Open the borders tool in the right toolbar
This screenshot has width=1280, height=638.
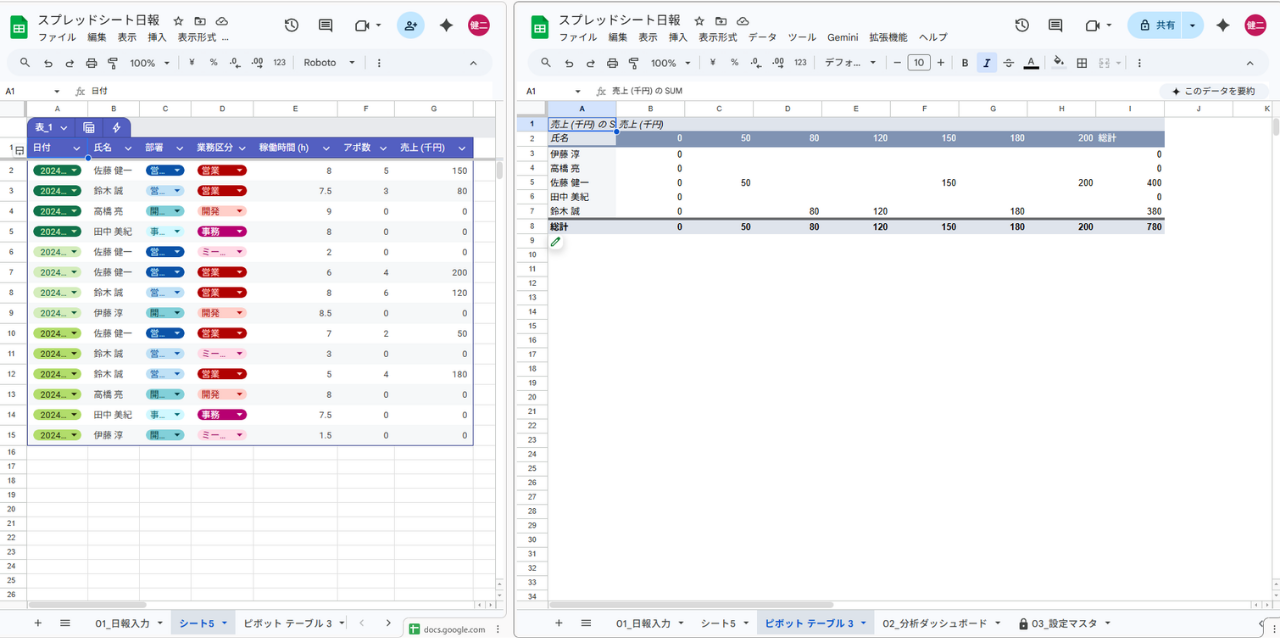click(x=1081, y=62)
